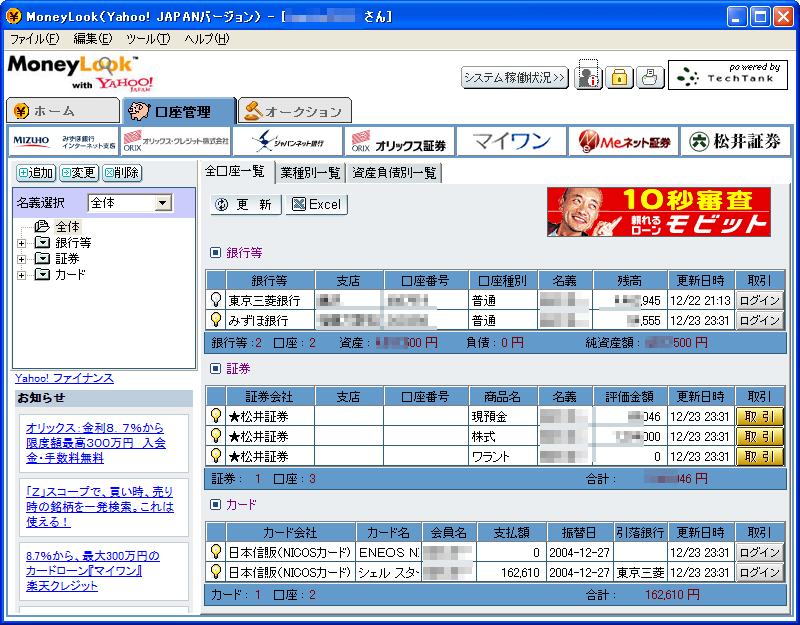Switch to the オークション tab
The height and width of the screenshot is (625, 800).
click(x=295, y=111)
